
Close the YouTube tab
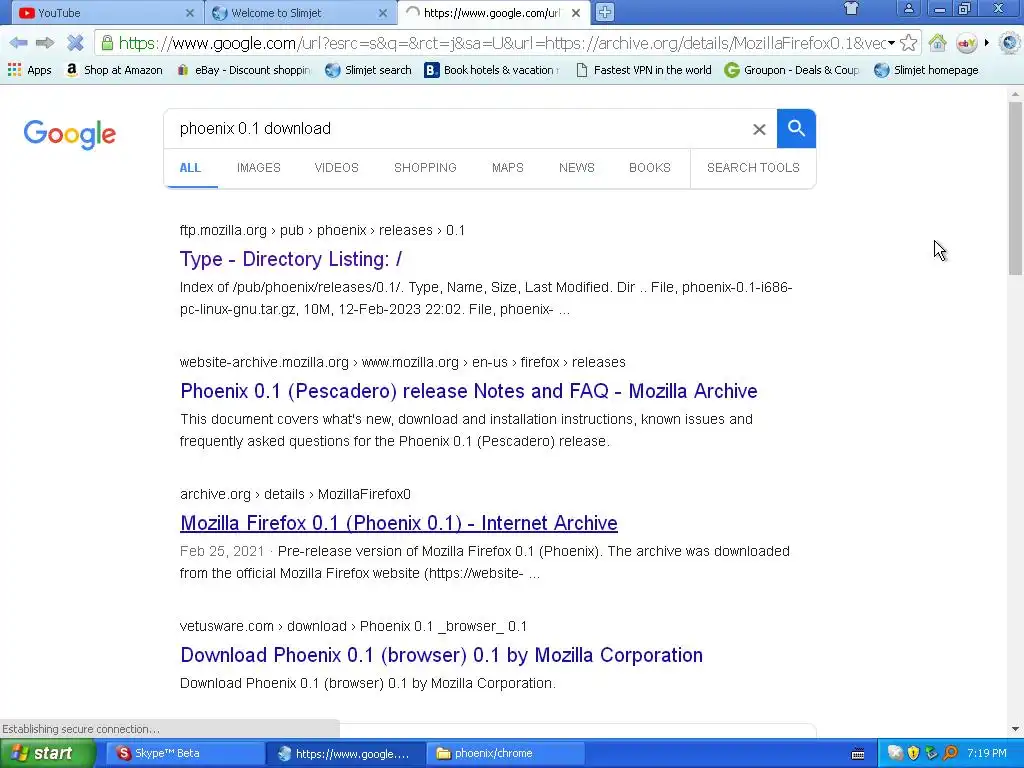coord(189,12)
